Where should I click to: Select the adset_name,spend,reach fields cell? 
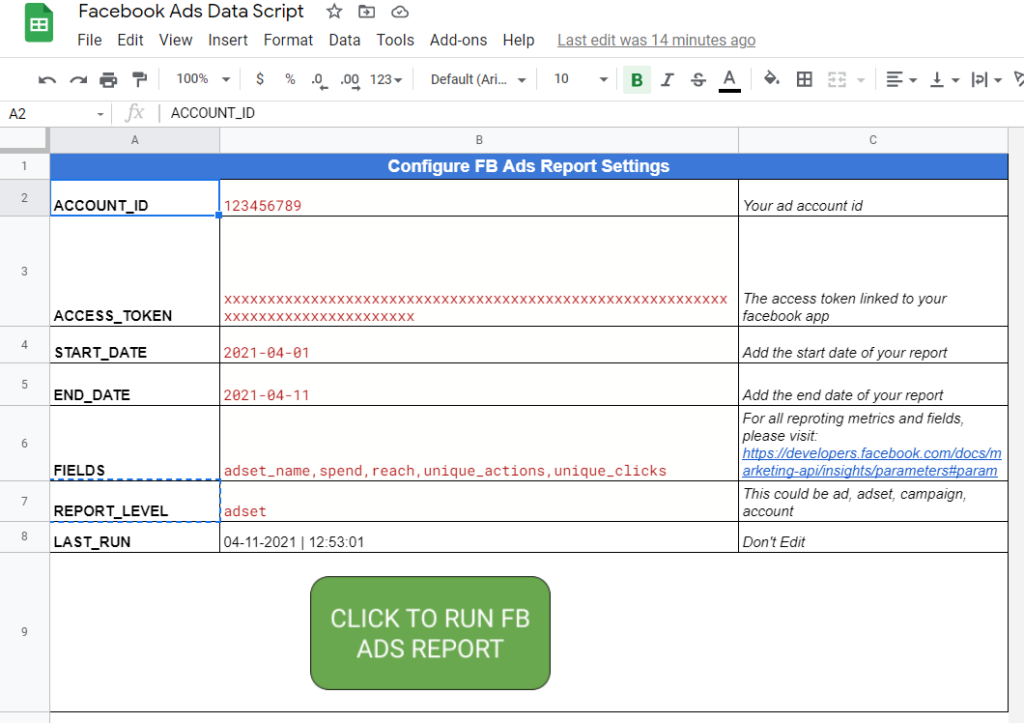(479, 443)
